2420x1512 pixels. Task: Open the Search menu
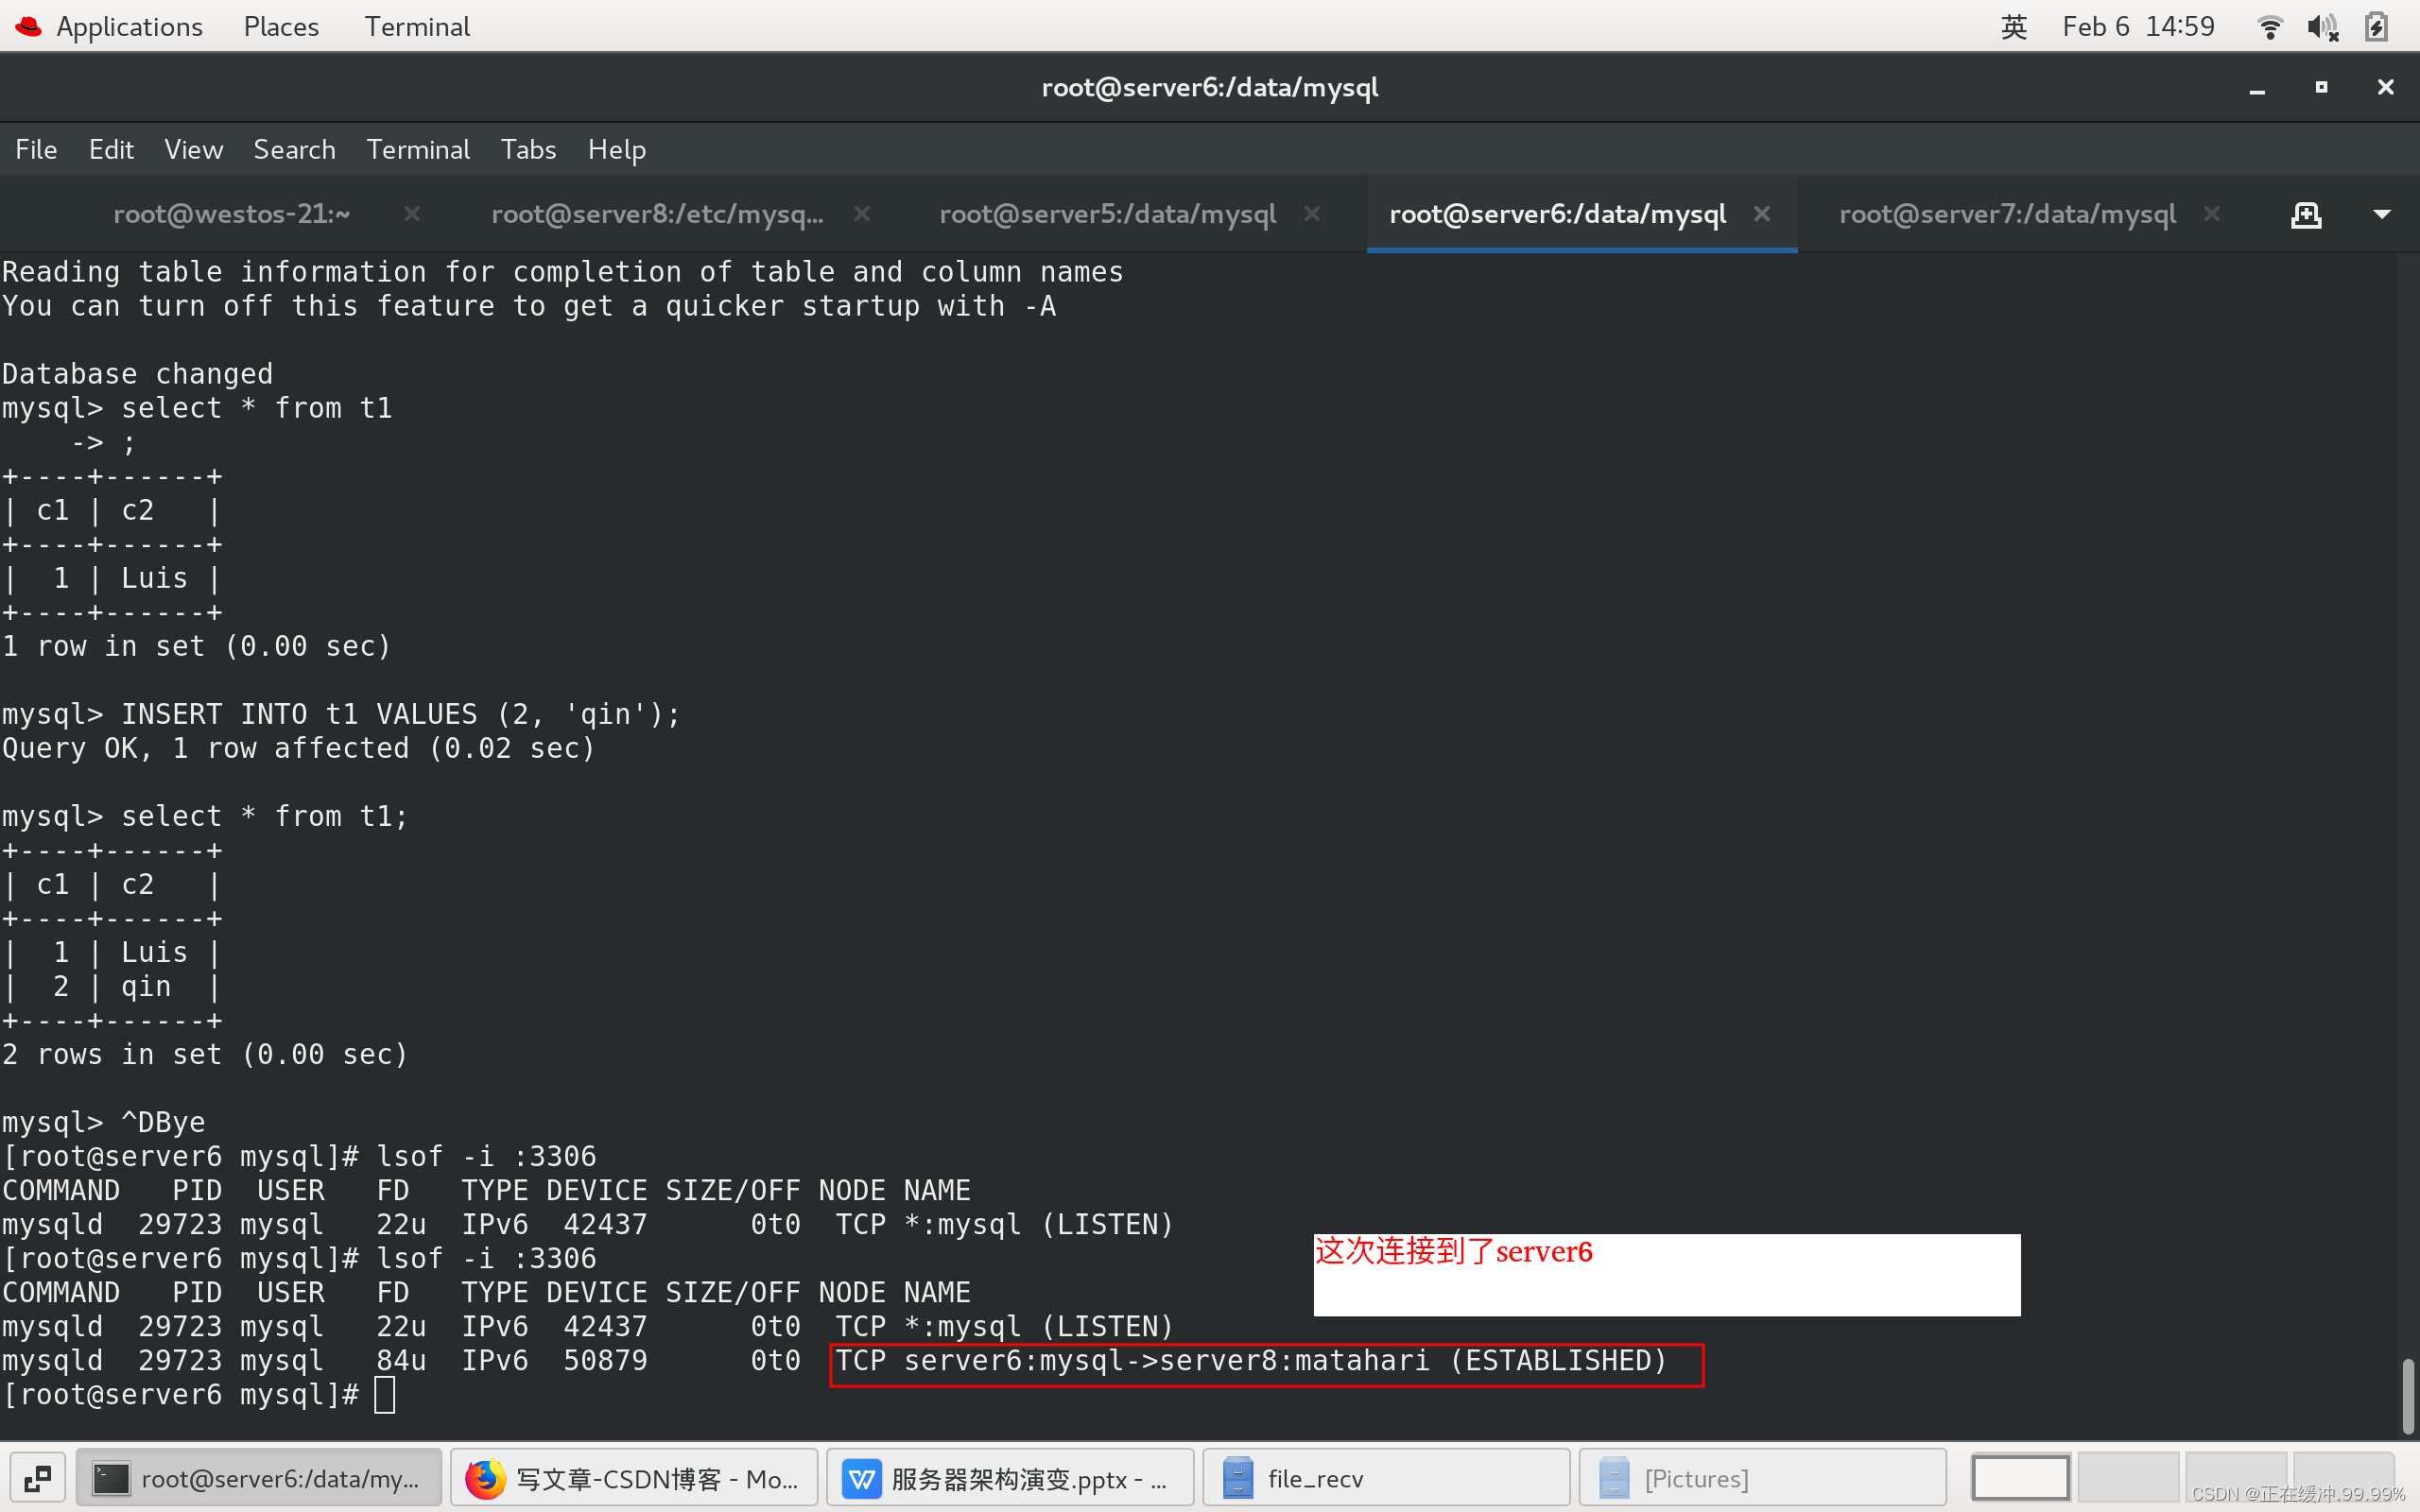(x=294, y=150)
